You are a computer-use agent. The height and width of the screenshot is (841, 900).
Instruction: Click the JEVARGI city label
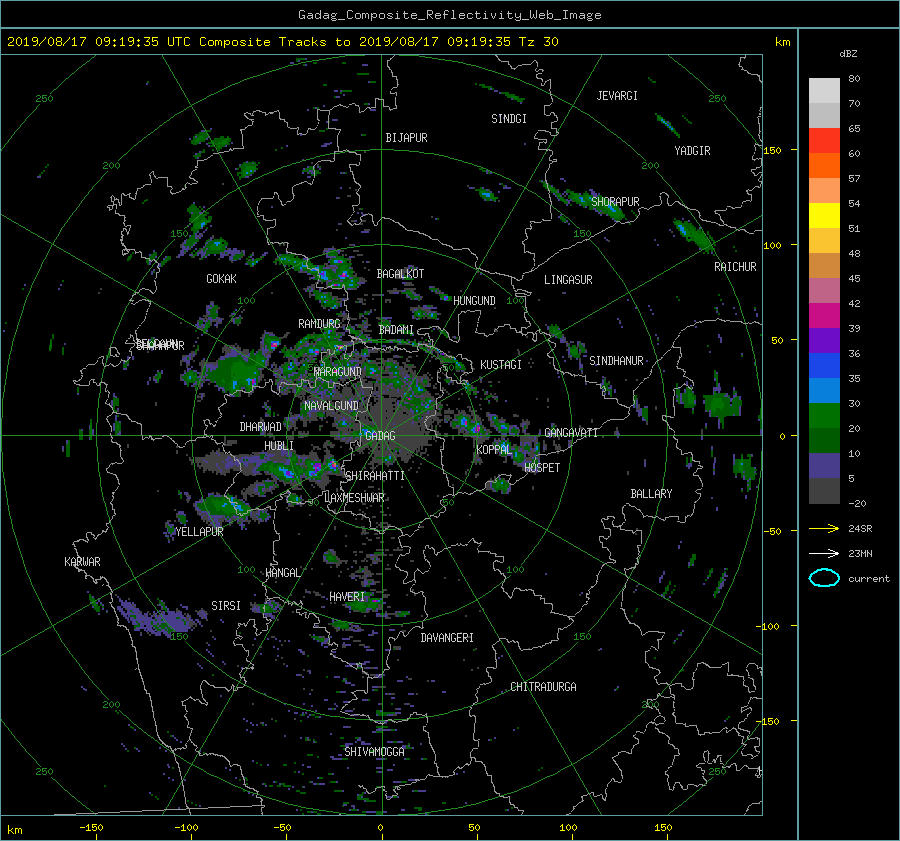[x=617, y=96]
